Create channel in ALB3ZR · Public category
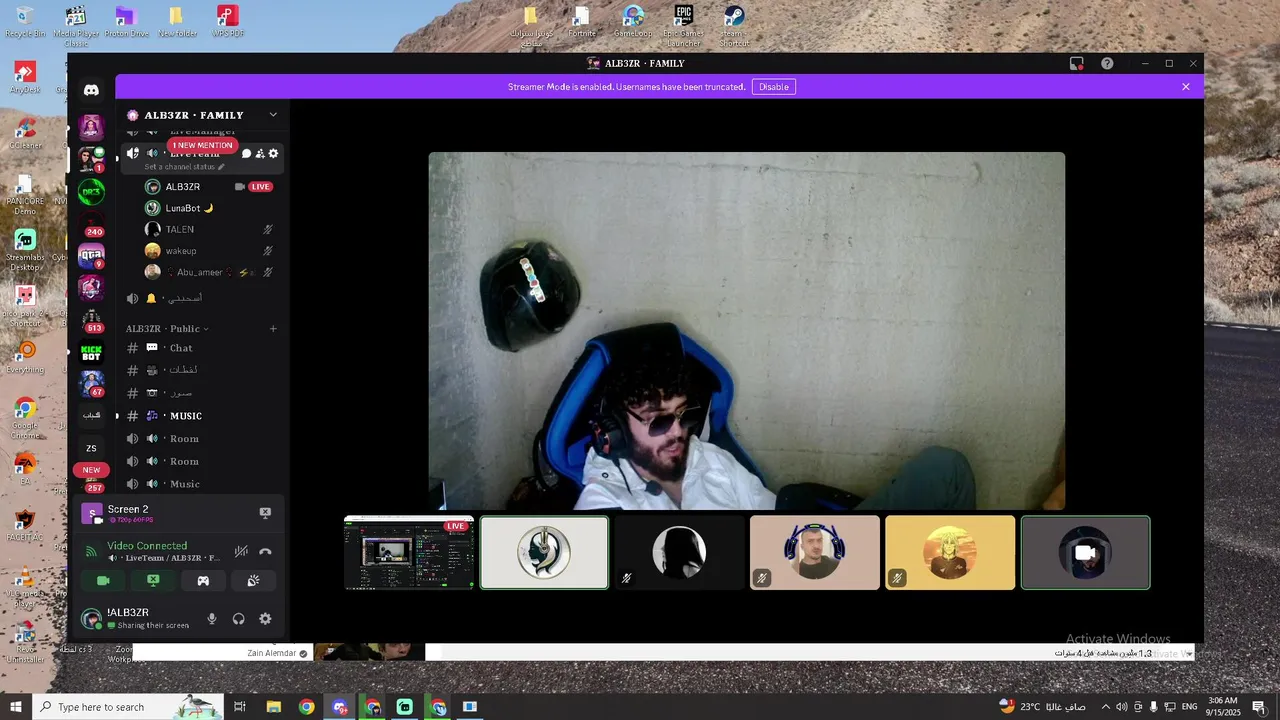 pyautogui.click(x=273, y=328)
